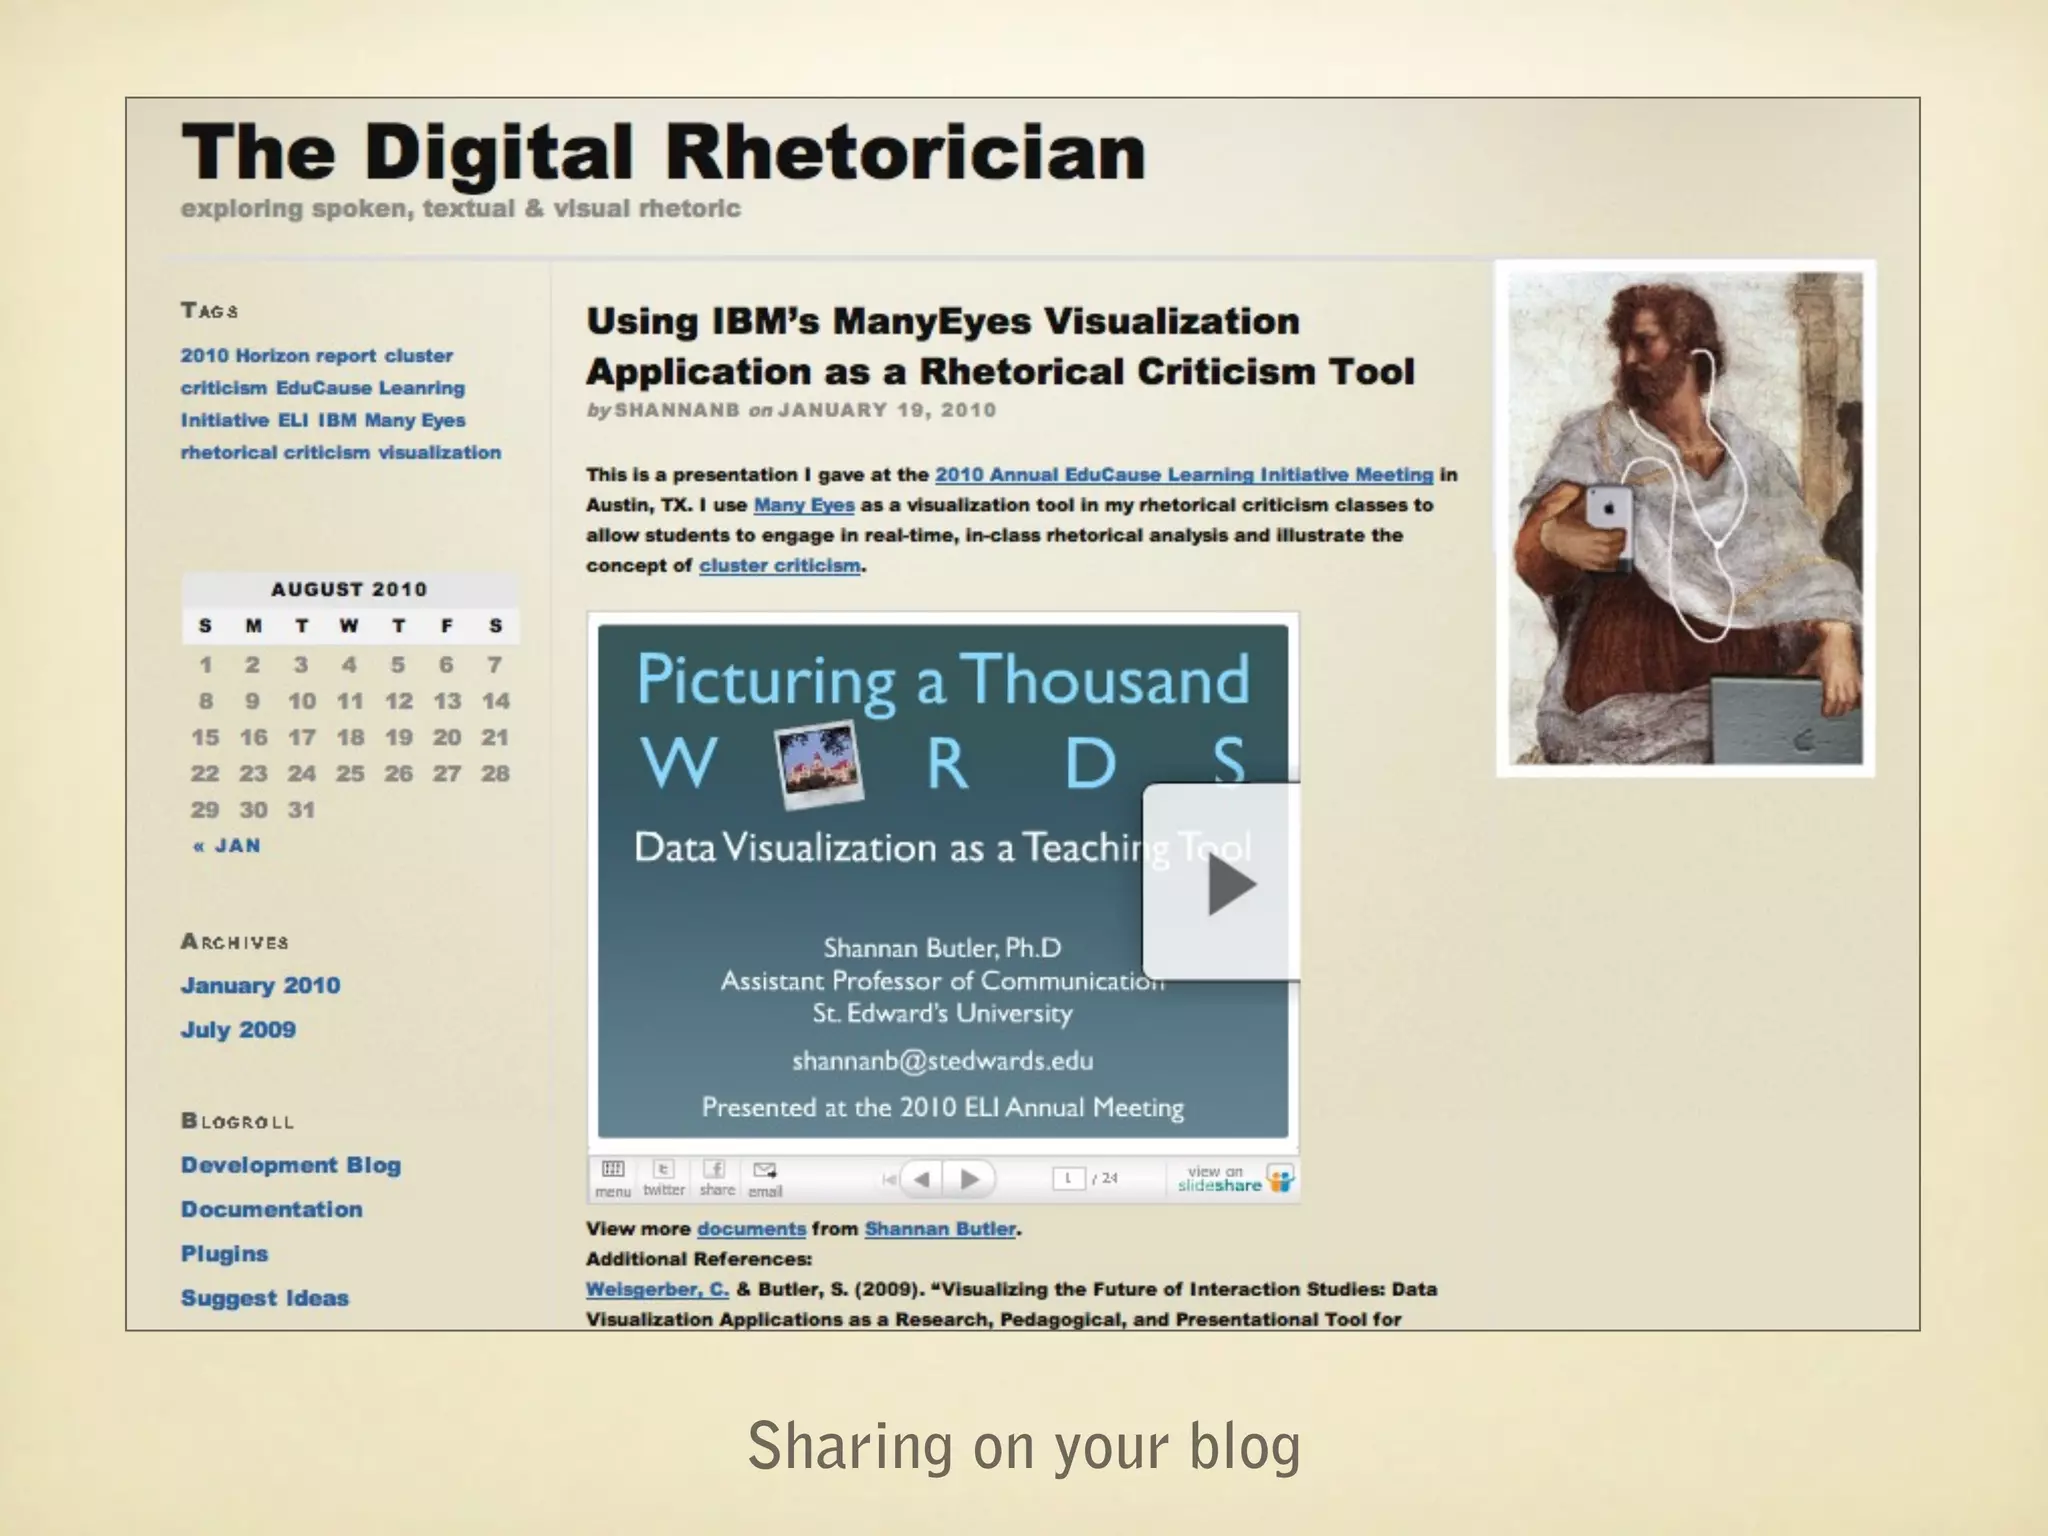Click the AUGUST 2010 calendar heading
The width and height of the screenshot is (2048, 1536).
click(349, 590)
